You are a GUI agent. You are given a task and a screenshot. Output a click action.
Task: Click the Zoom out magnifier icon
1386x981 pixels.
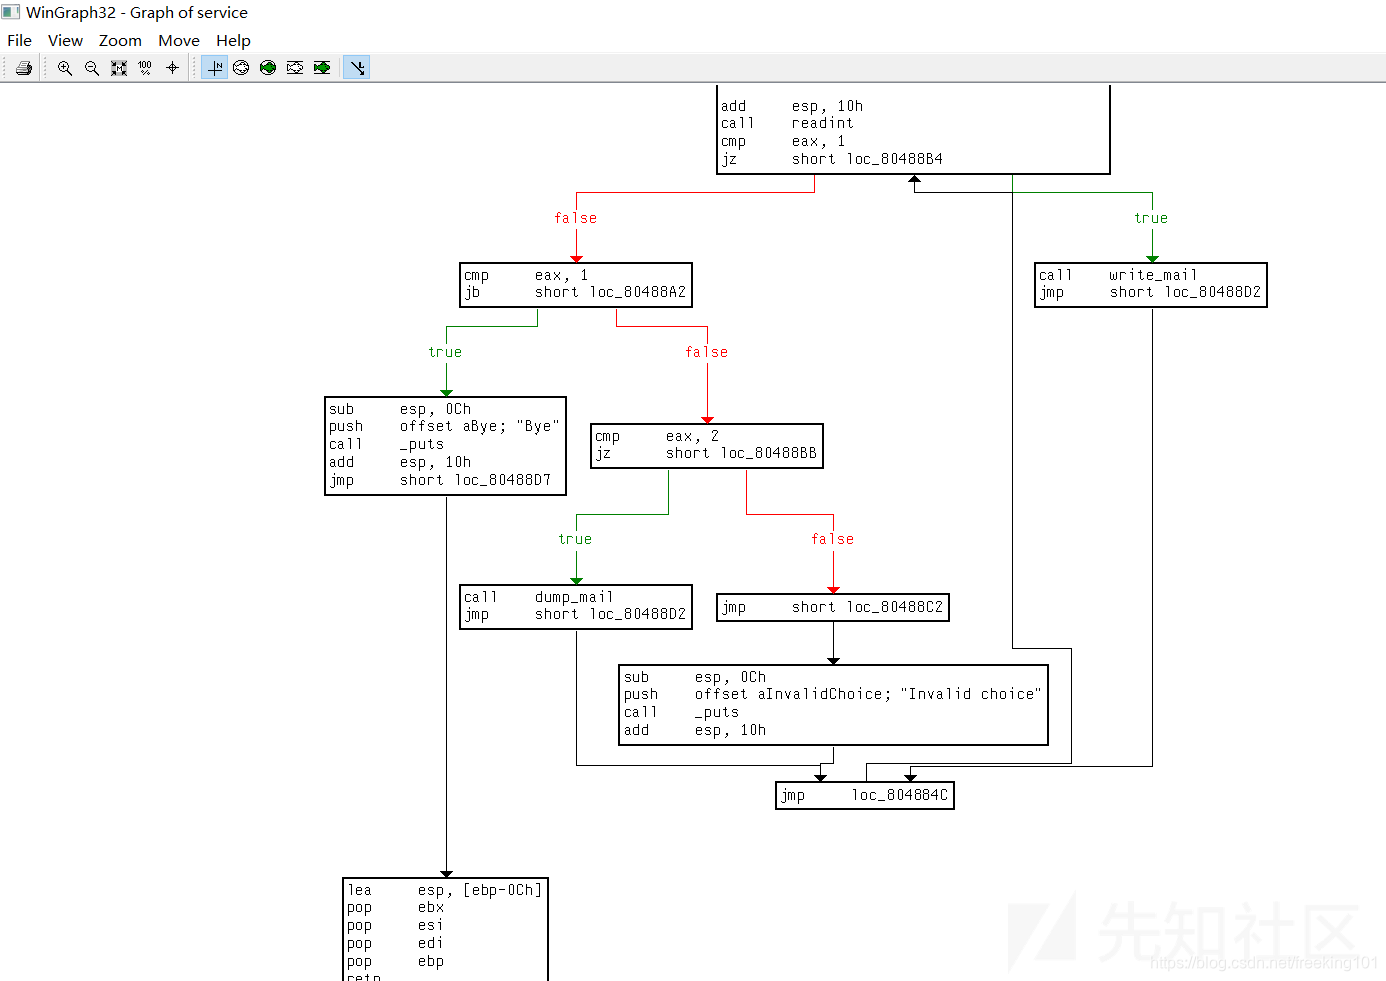point(92,68)
